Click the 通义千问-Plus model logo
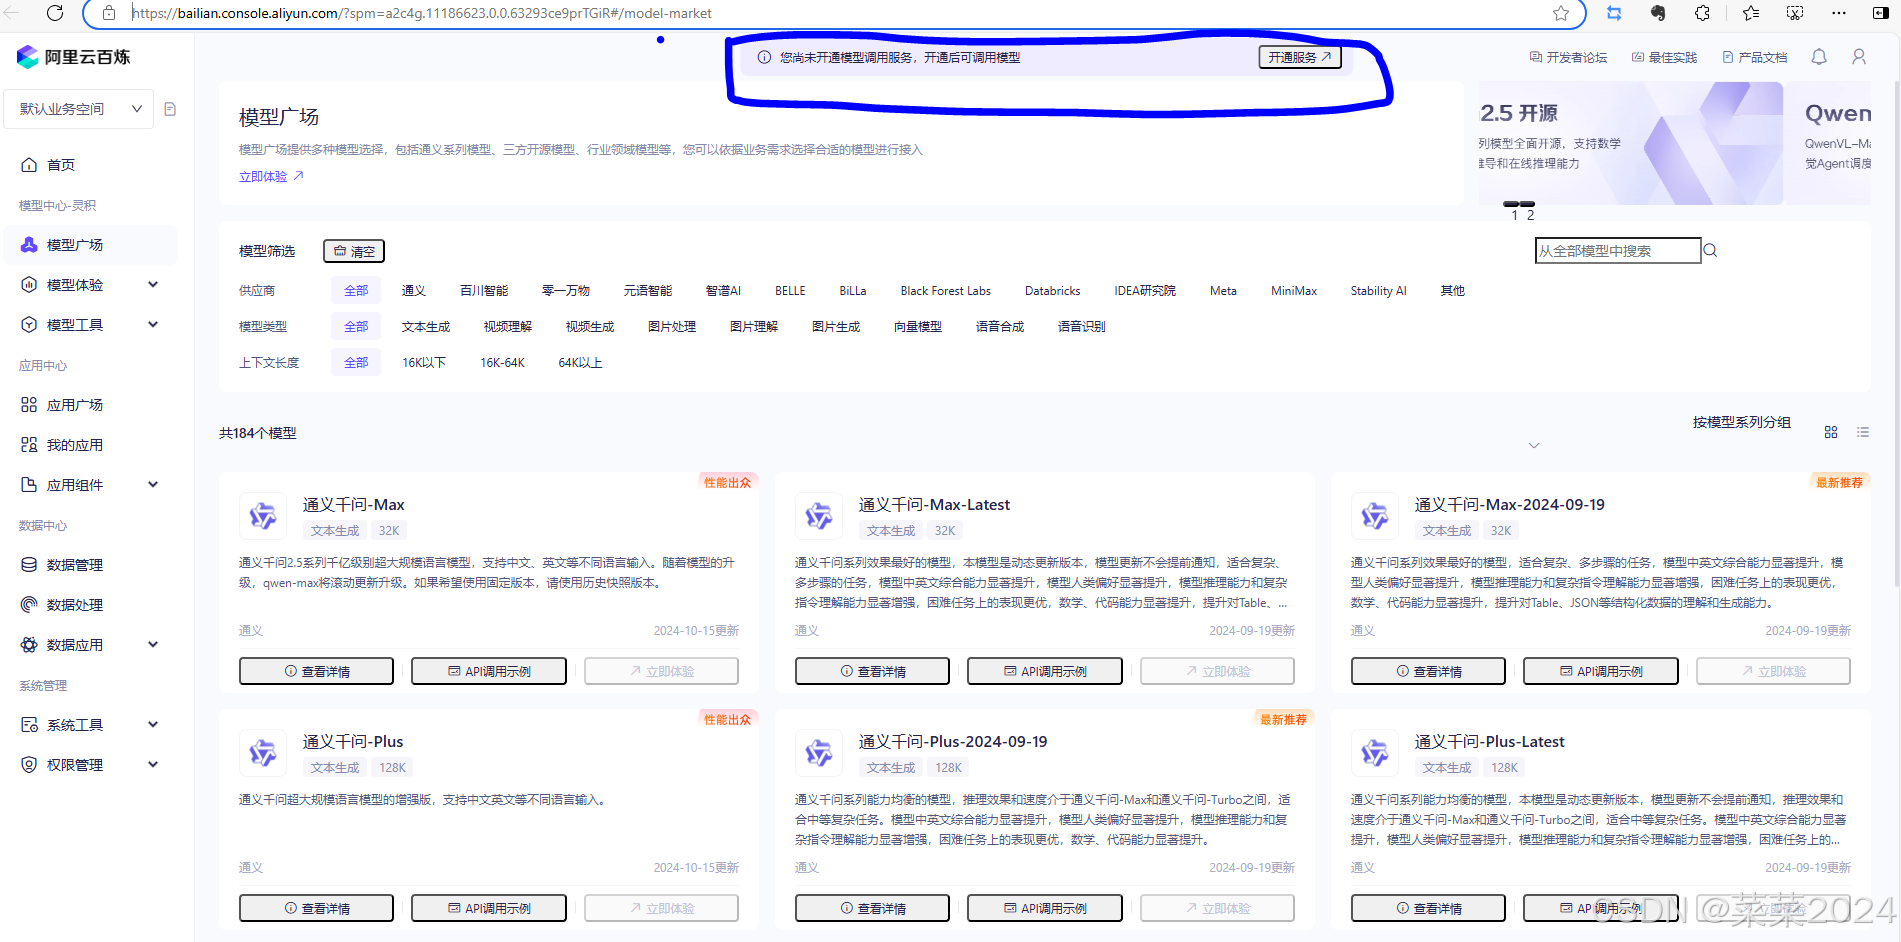The height and width of the screenshot is (942, 1901). click(263, 753)
